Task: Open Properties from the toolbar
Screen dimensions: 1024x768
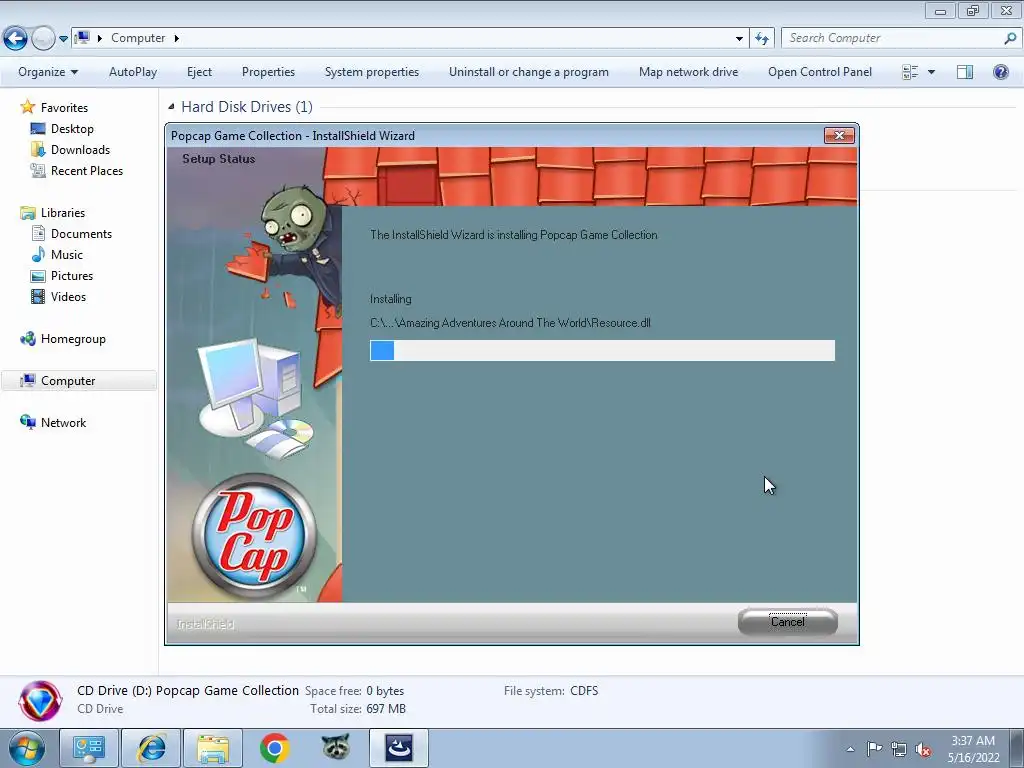Action: (x=268, y=72)
